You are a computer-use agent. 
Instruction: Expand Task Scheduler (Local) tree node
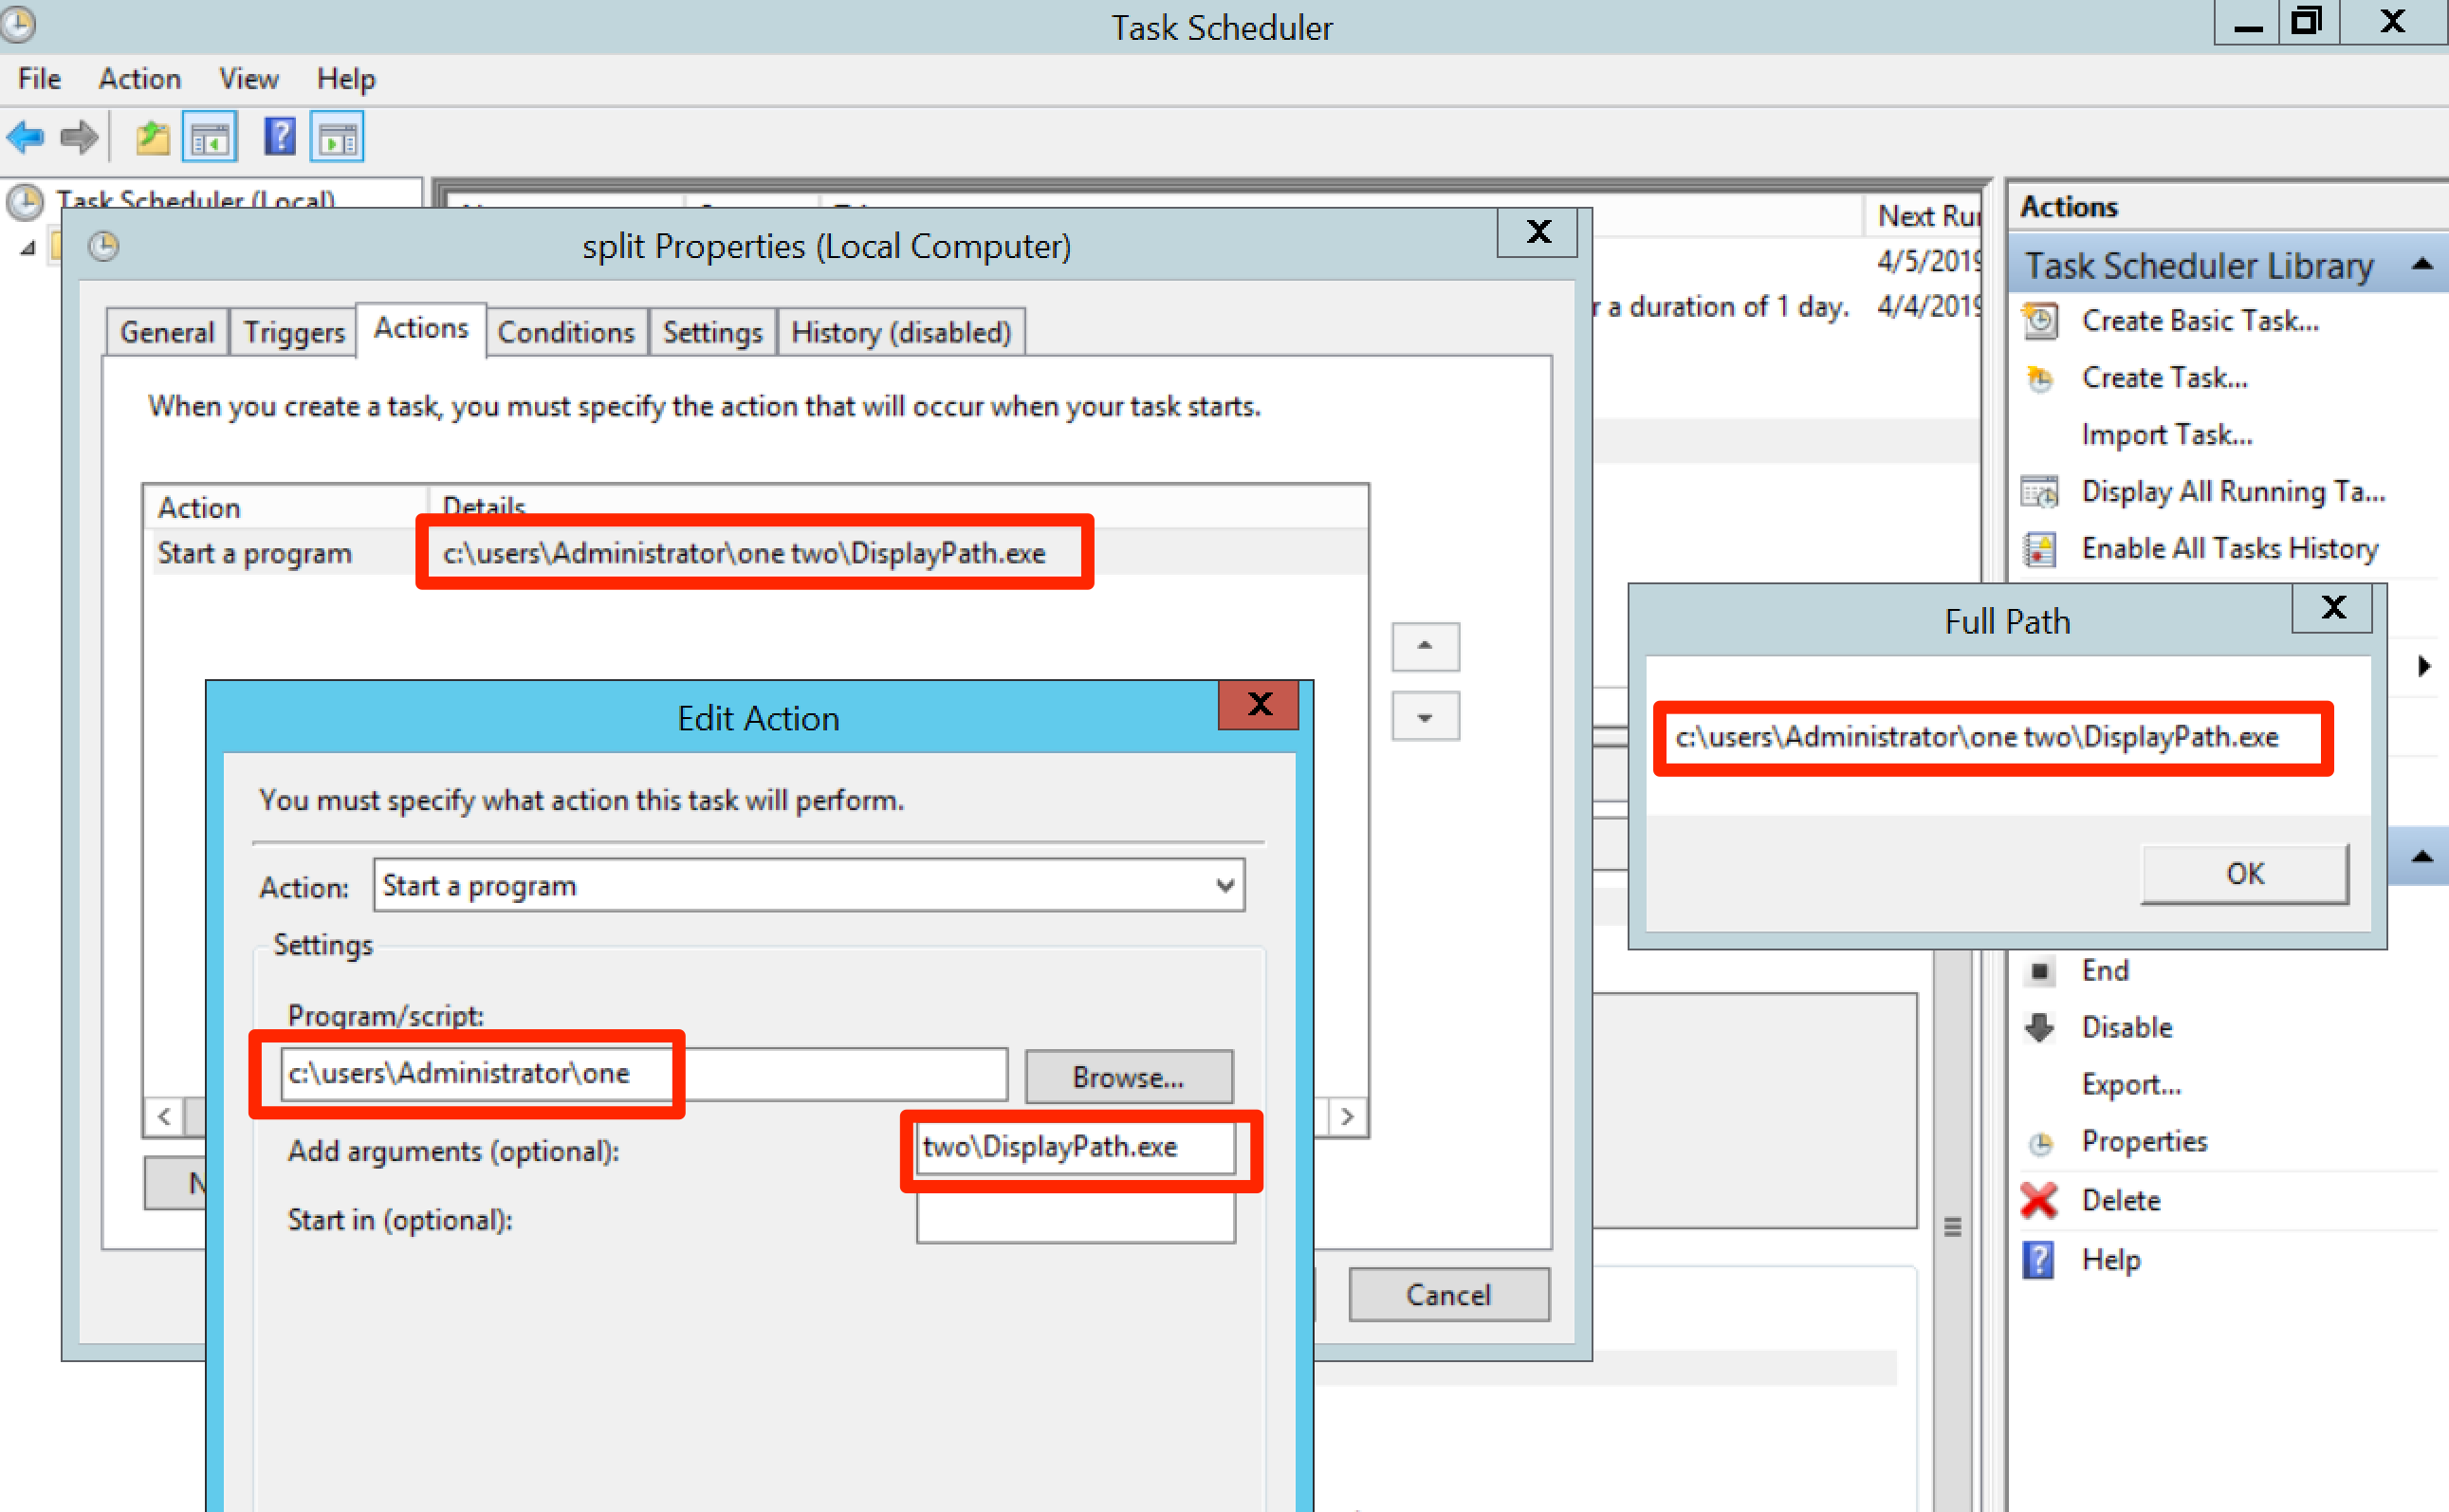coord(27,248)
